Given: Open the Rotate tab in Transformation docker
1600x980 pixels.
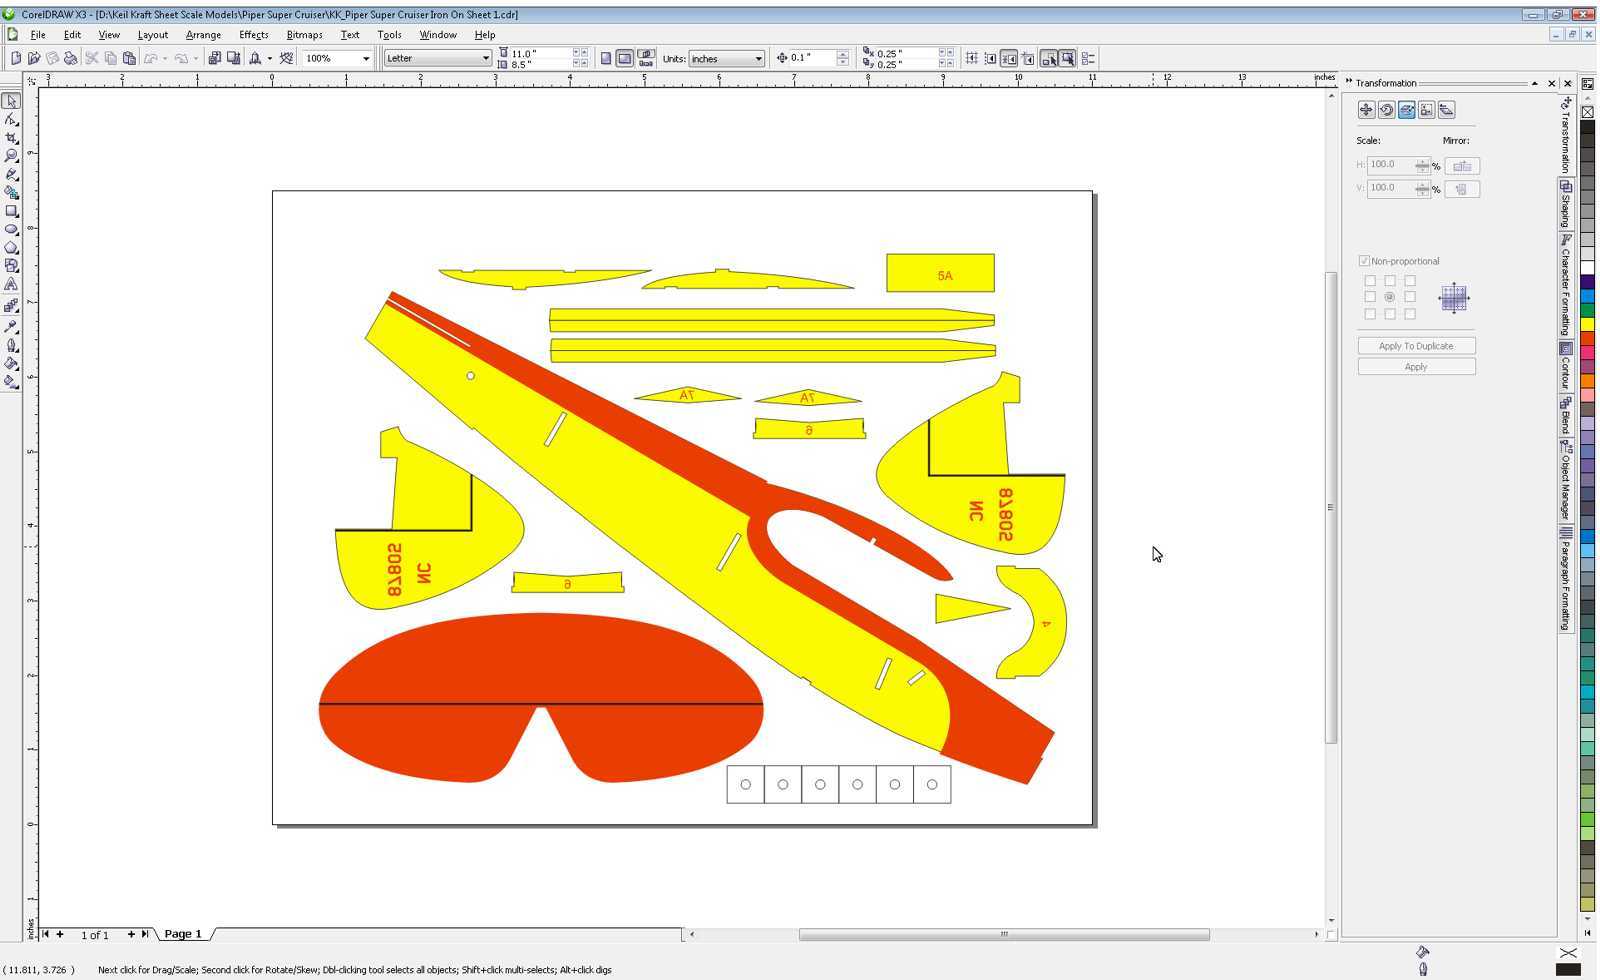Looking at the screenshot, I should [x=1386, y=110].
